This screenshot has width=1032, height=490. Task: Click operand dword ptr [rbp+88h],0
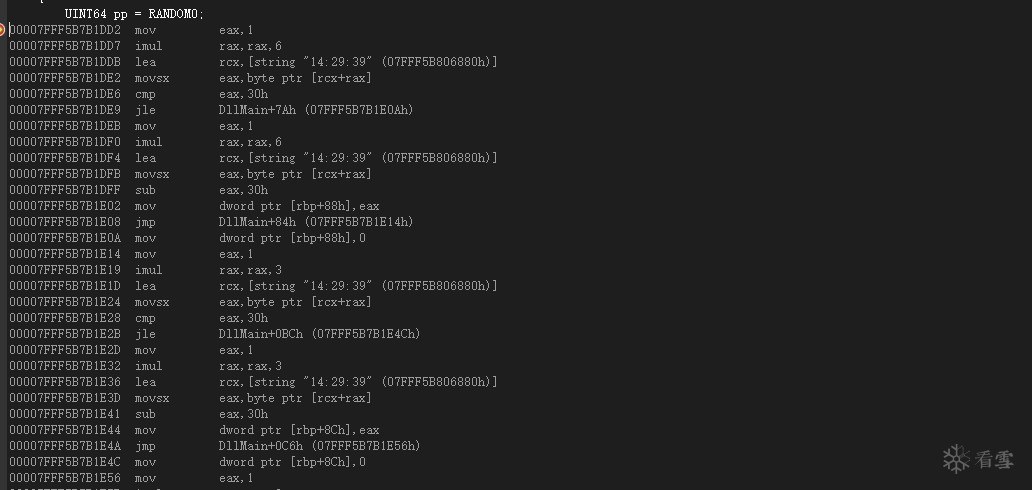point(292,238)
